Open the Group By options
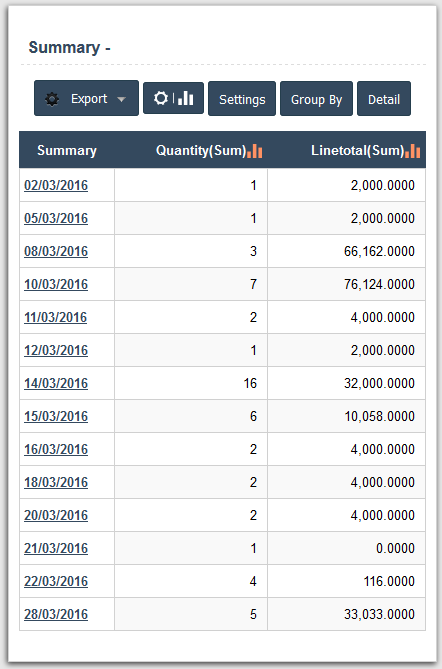 coord(316,99)
